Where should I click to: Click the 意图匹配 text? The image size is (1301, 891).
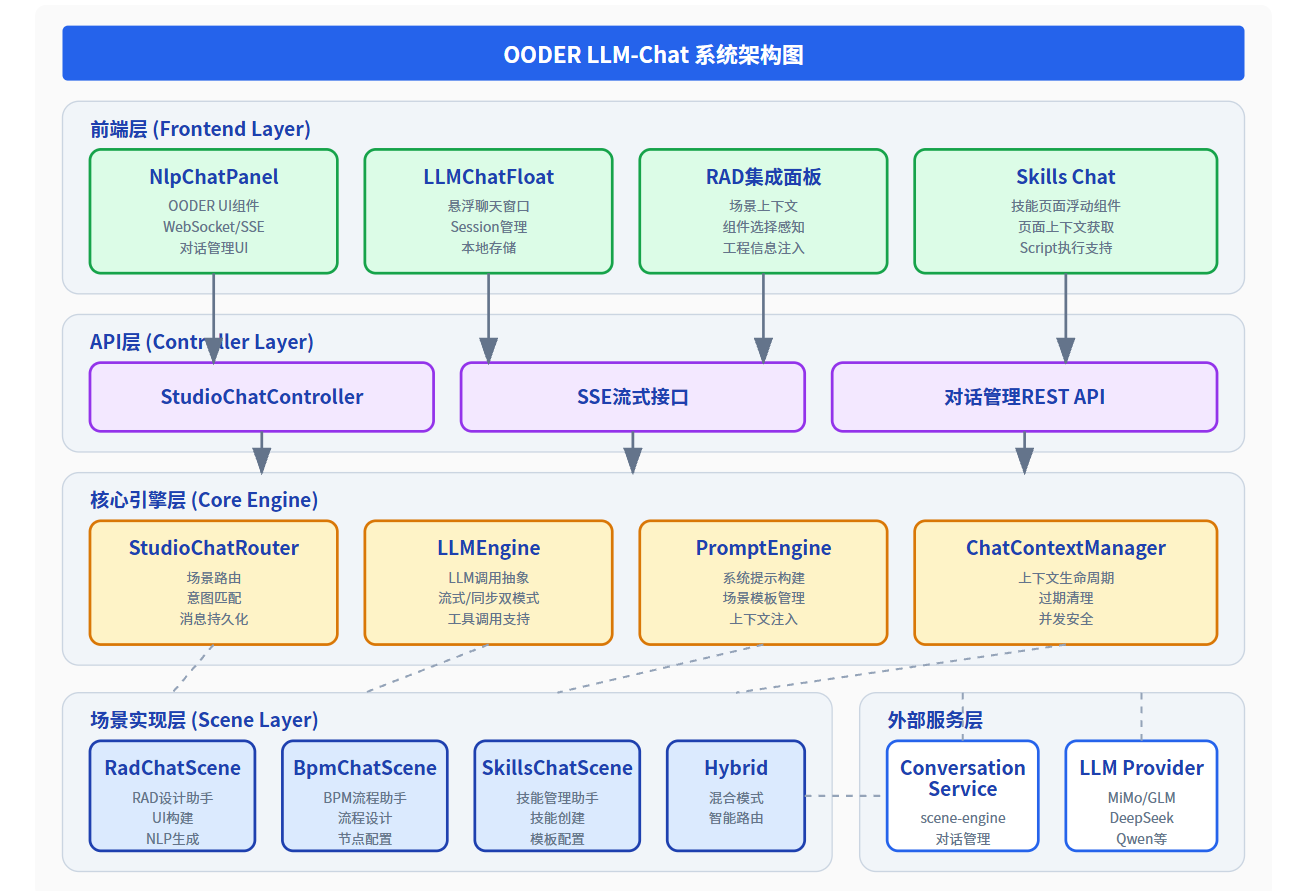[x=214, y=598]
